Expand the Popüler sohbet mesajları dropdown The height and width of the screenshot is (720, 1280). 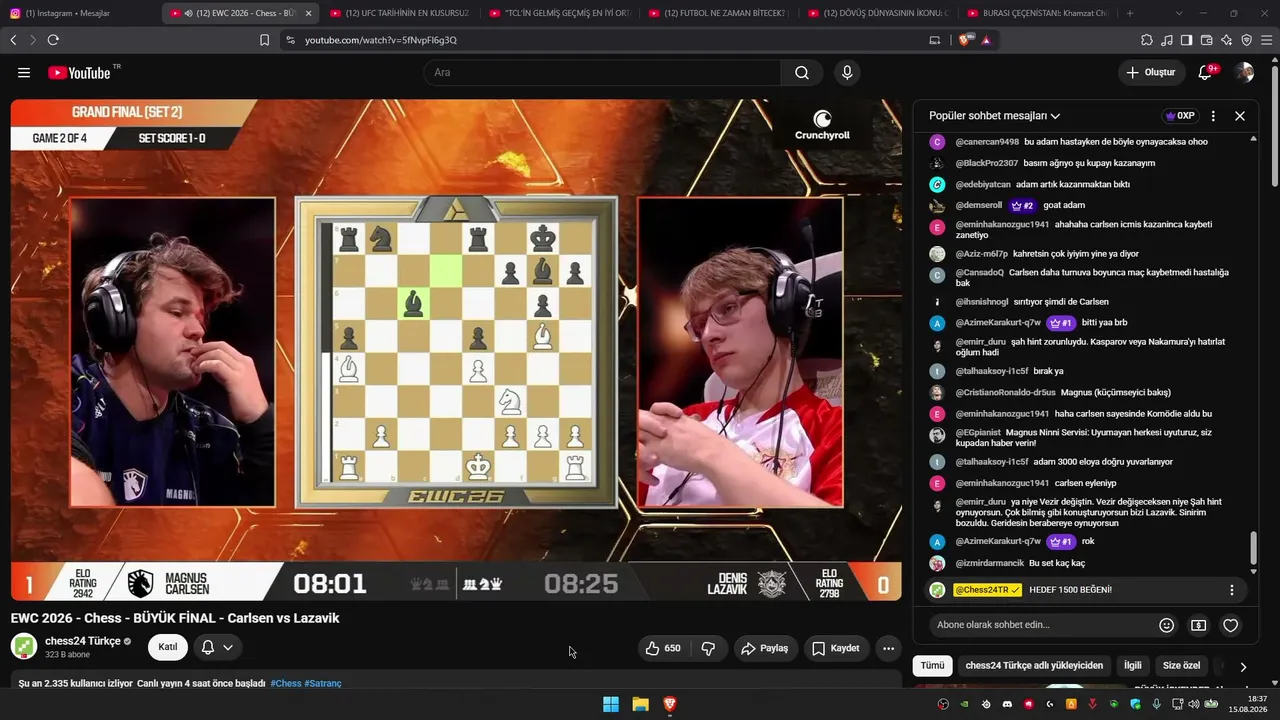tap(994, 116)
